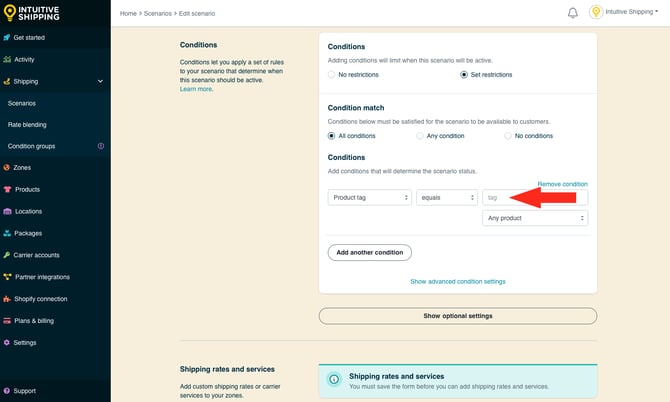Click the notification bell icon
670x402 pixels.
tap(573, 13)
